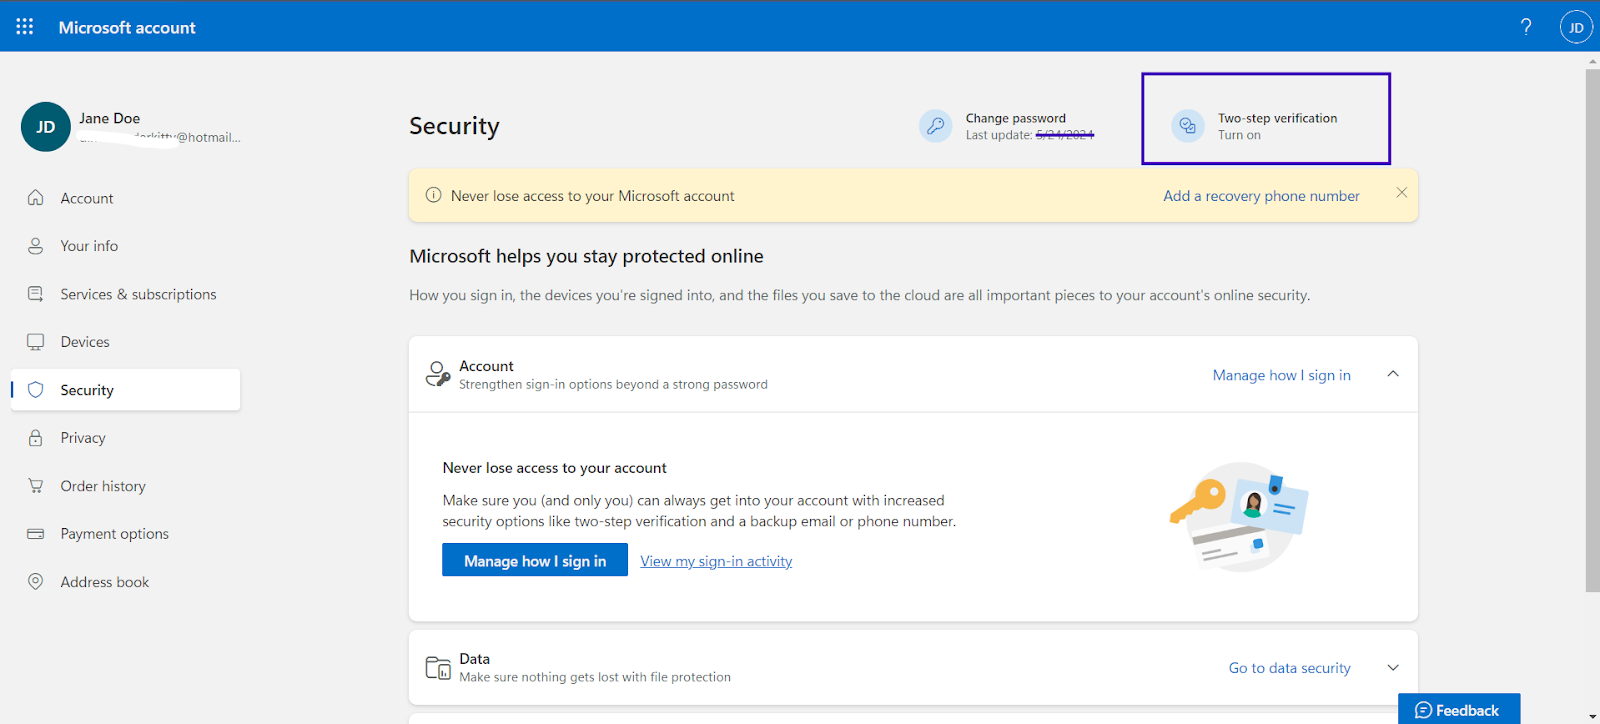The image size is (1600, 724).
Task: Dismiss the recovery phone banner
Action: [x=1402, y=193]
